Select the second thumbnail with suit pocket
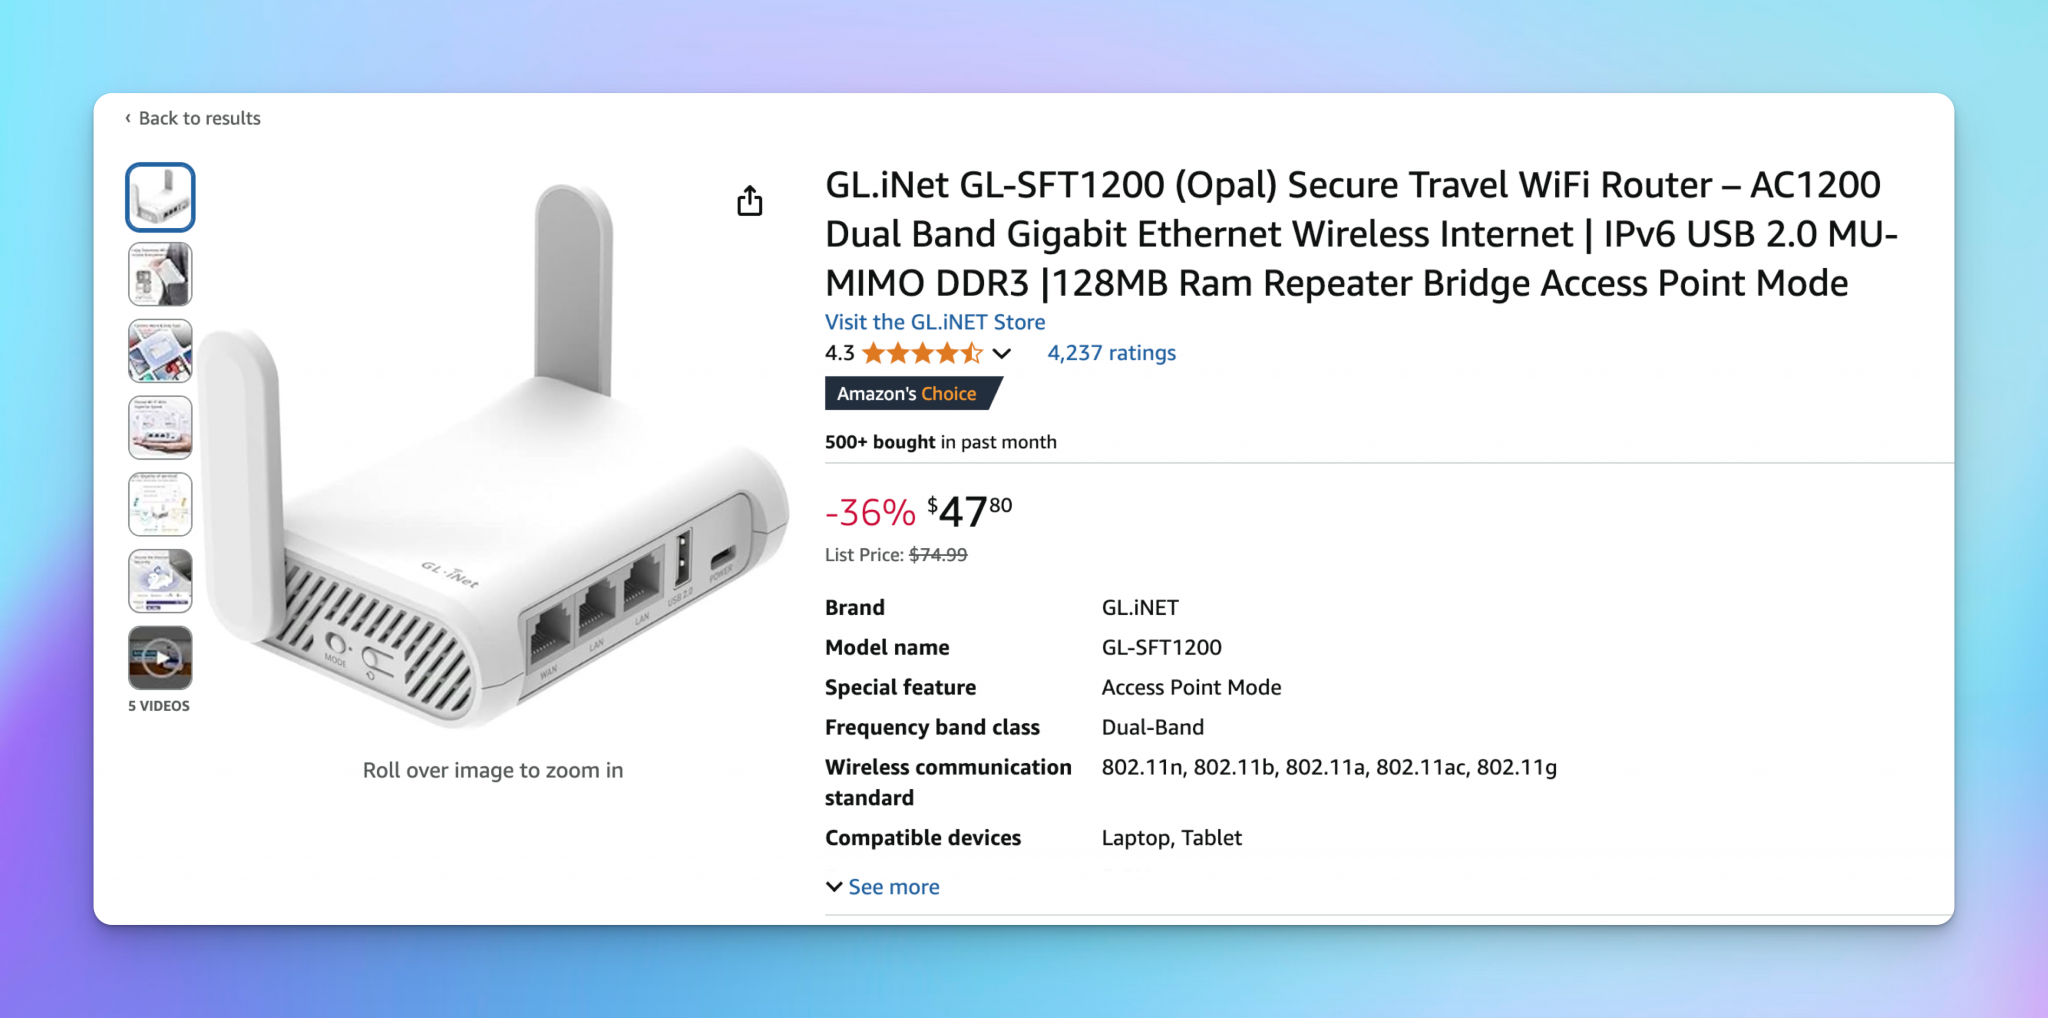This screenshot has height=1018, width=2048. [160, 274]
